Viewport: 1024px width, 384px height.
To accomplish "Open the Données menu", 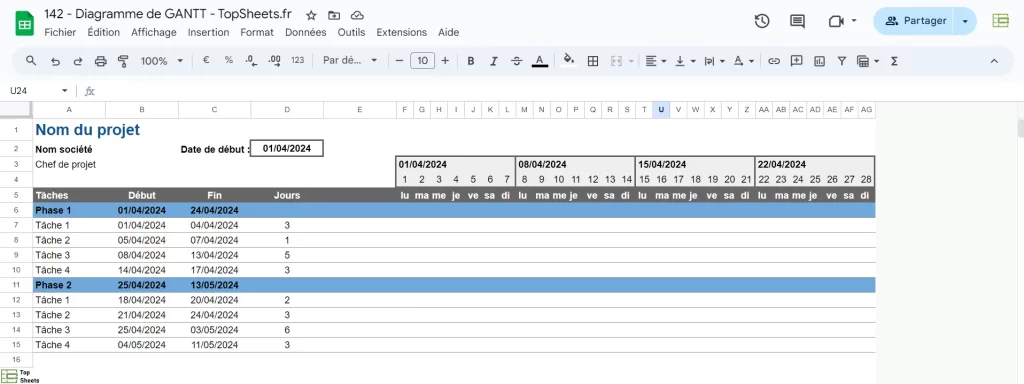I will click(306, 32).
